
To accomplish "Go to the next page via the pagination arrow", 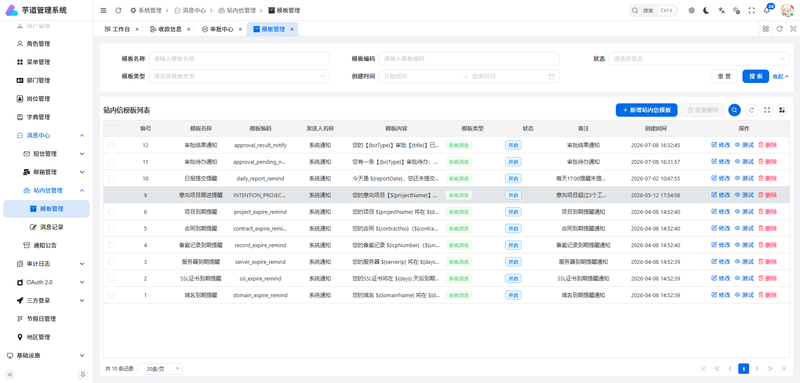I will pyautogui.click(x=757, y=368).
